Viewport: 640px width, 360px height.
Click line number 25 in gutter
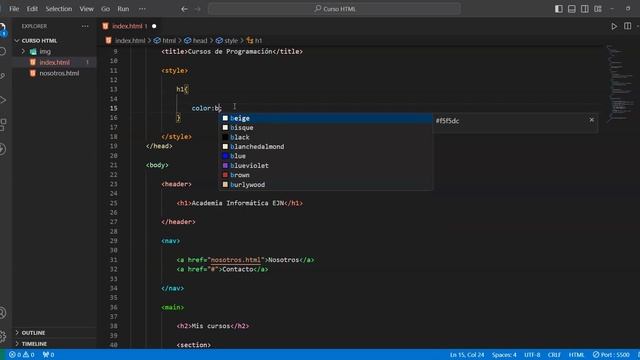pos(113,203)
